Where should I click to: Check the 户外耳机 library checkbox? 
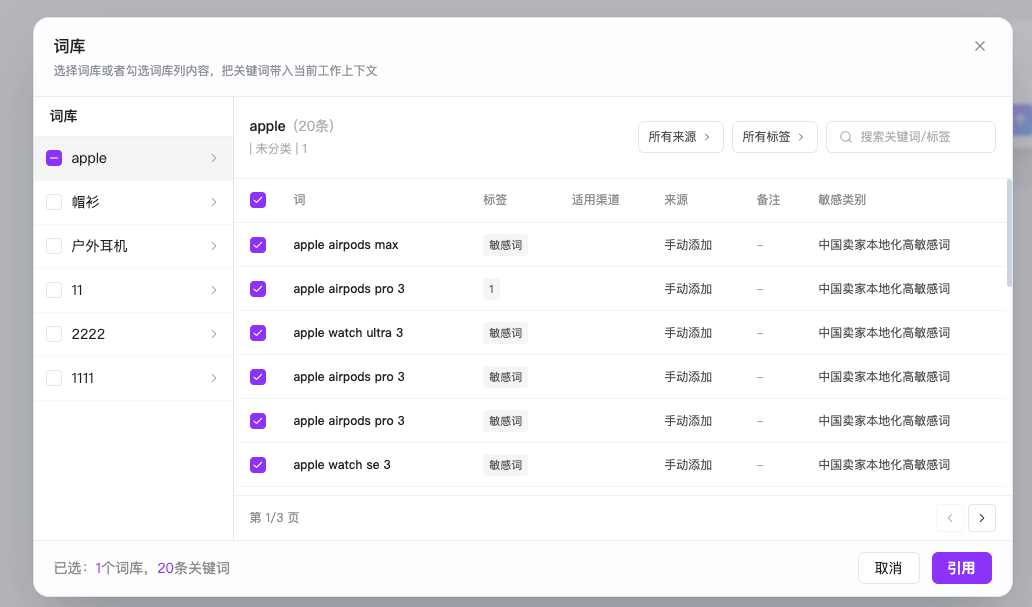pos(54,246)
